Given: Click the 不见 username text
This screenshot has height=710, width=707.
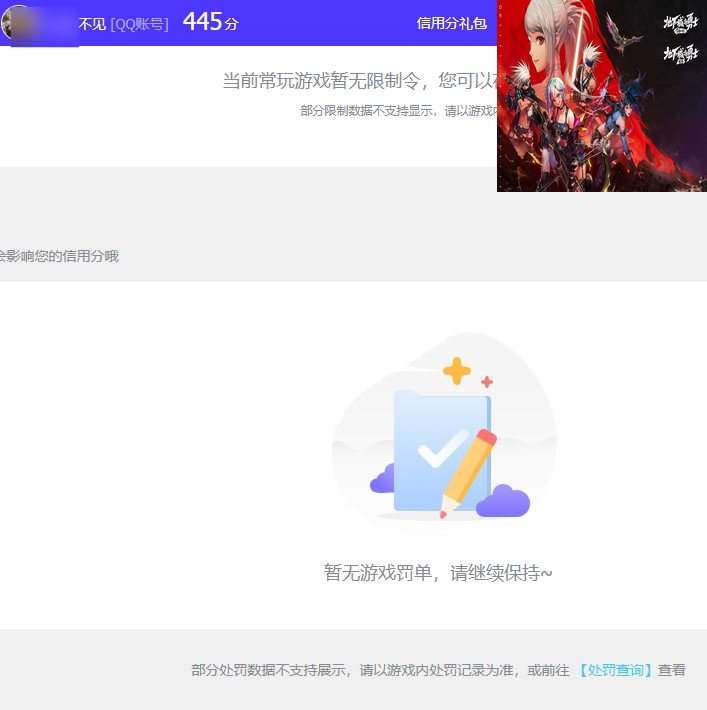Looking at the screenshot, I should tap(92, 24).
